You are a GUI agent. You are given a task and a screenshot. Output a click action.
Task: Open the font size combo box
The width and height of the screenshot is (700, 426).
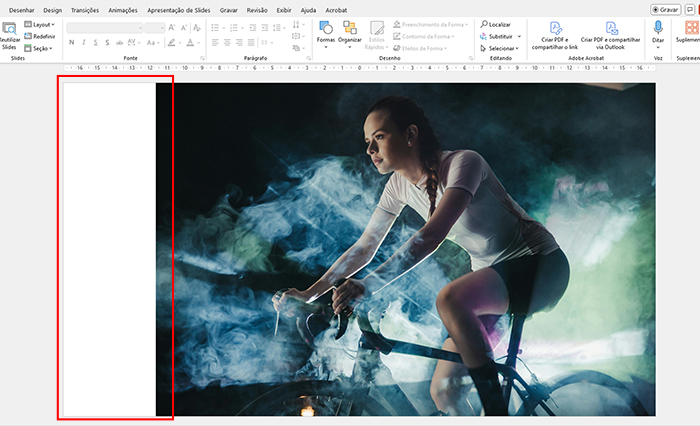(x=155, y=28)
